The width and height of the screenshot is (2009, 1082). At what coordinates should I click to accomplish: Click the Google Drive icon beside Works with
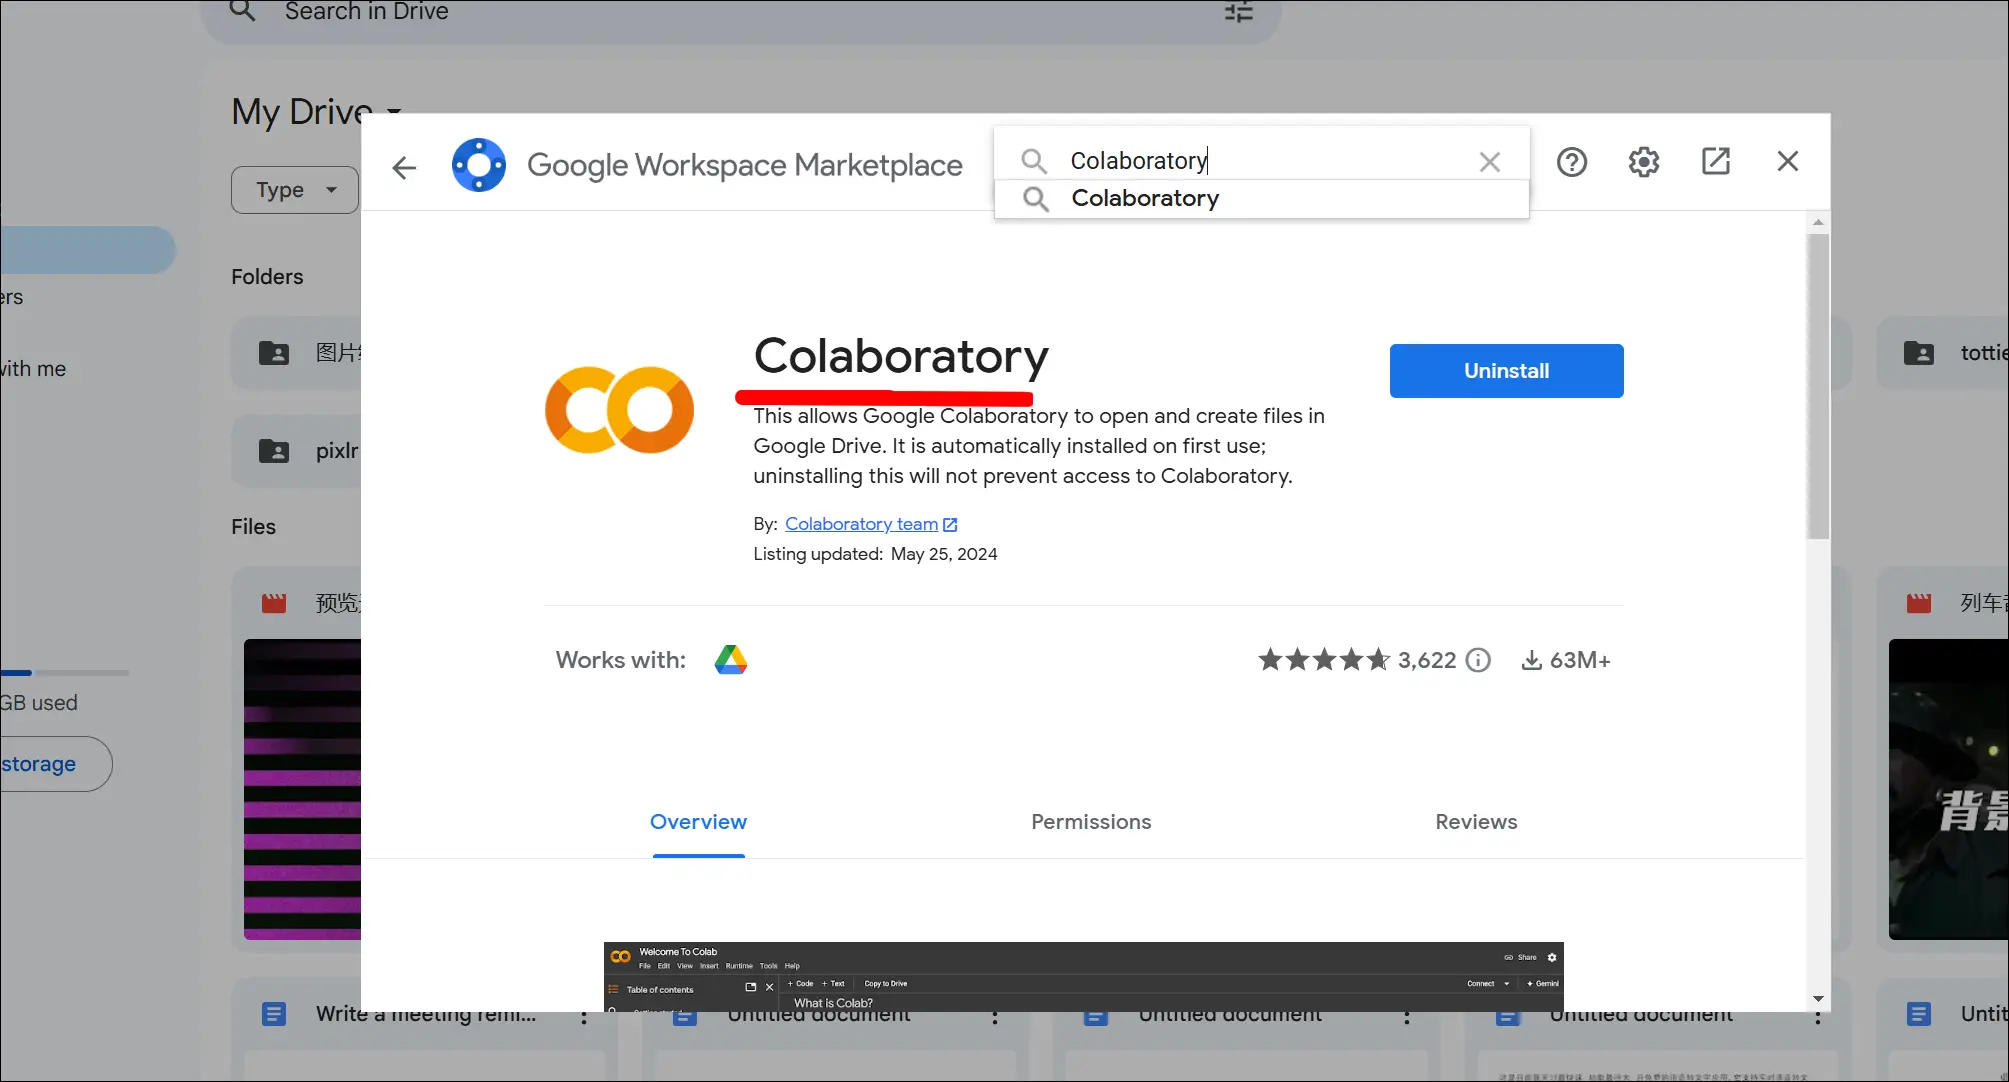point(731,660)
